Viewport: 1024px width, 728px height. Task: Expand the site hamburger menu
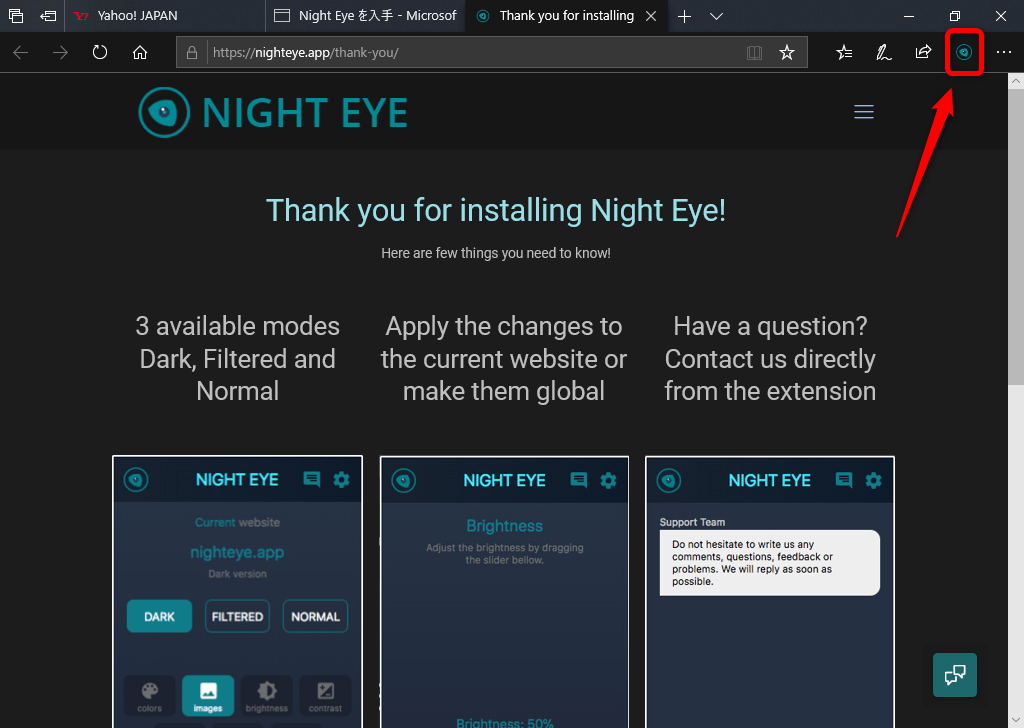tap(864, 112)
